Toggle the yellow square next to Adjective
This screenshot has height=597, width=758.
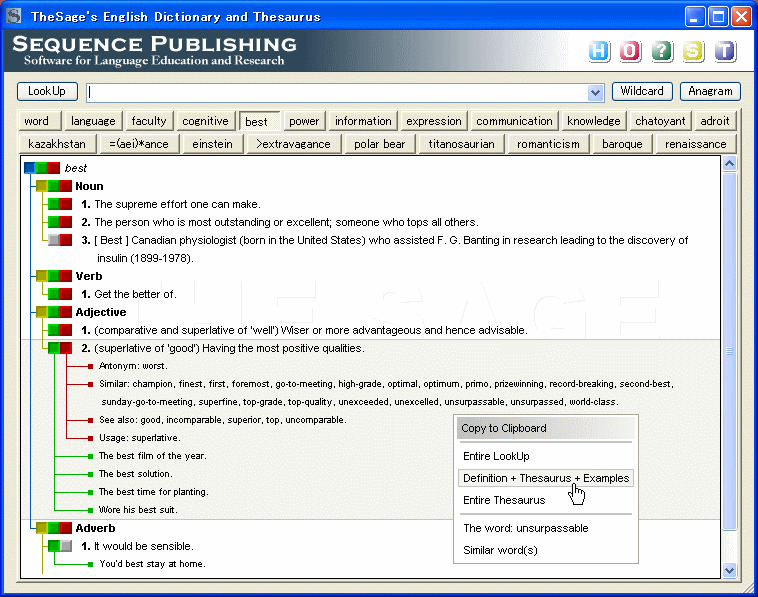[x=41, y=312]
